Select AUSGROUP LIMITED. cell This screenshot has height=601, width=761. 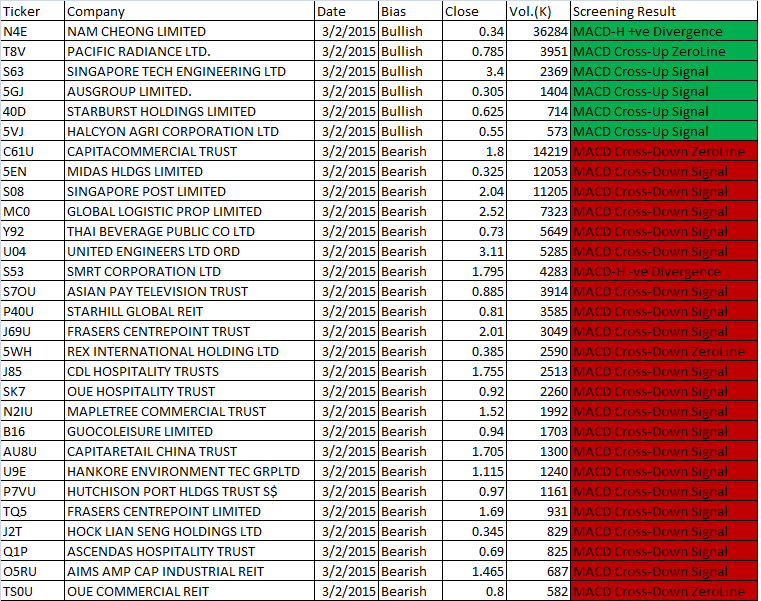(x=189, y=91)
